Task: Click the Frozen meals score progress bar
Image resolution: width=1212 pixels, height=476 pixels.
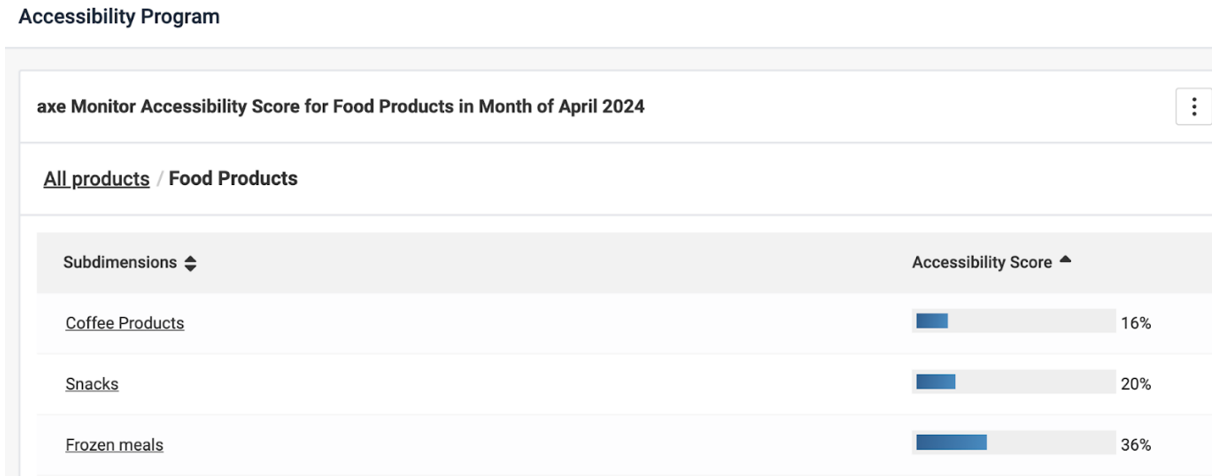Action: coord(1013,443)
